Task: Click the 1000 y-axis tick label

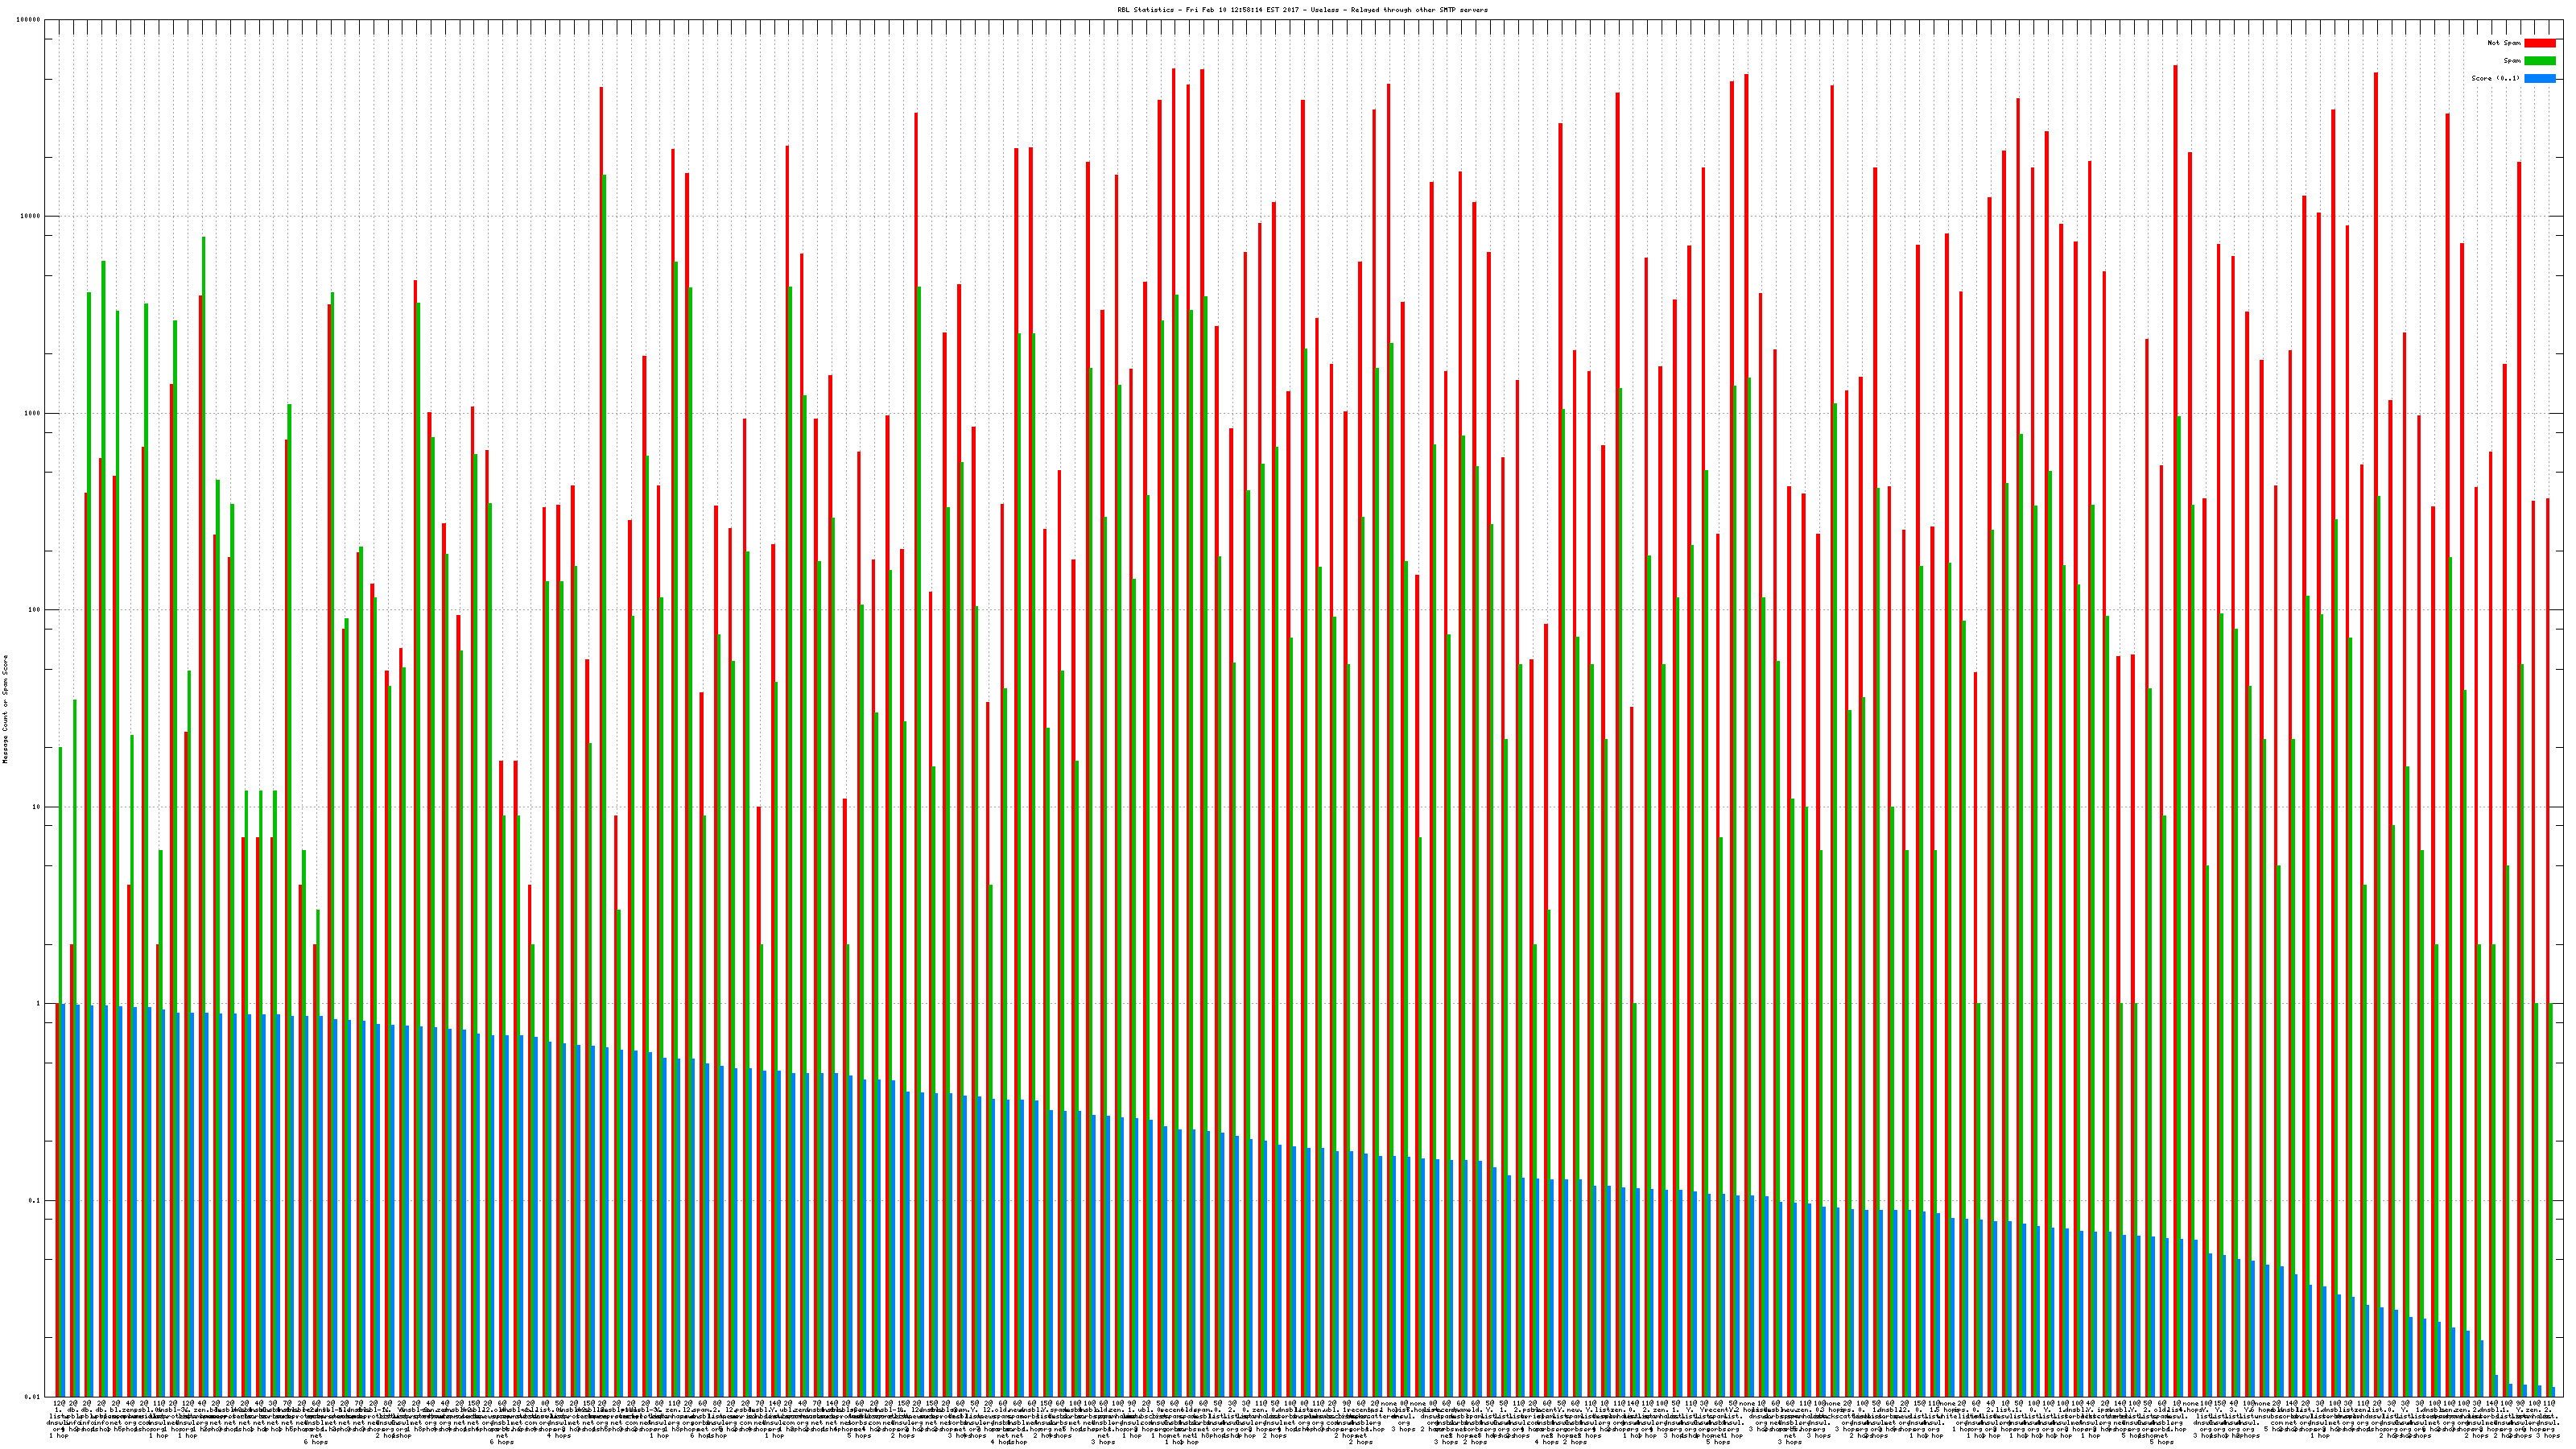Action: tap(33, 413)
